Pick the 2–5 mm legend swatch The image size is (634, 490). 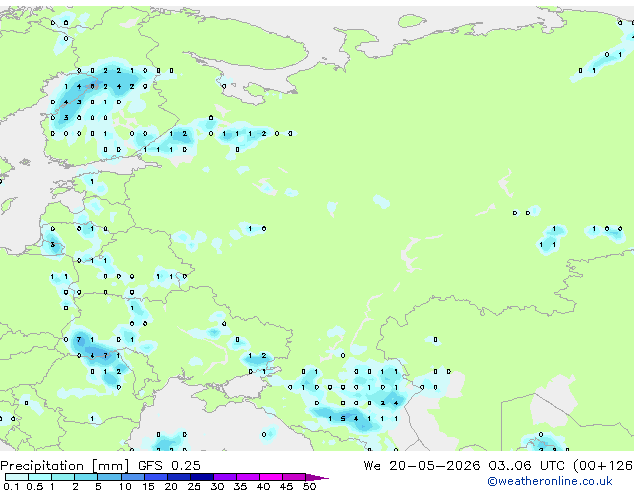click(86, 477)
